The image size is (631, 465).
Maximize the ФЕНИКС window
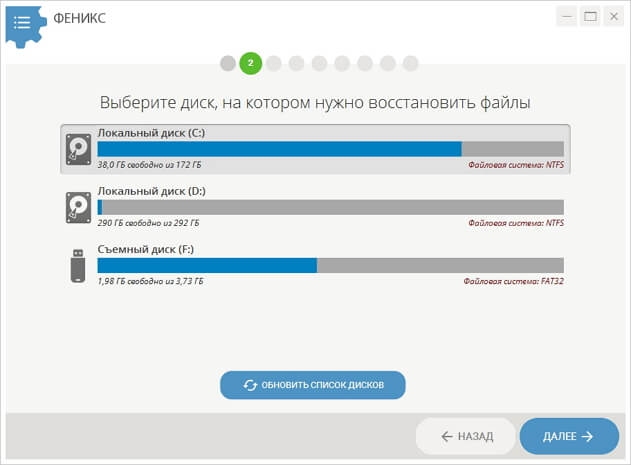pos(590,17)
